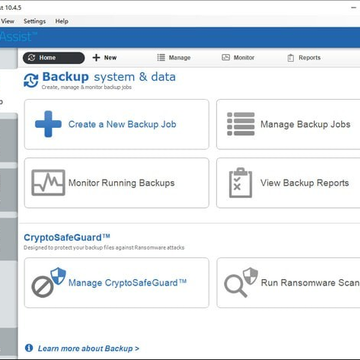Click the info icon beside Learn more

(29, 348)
